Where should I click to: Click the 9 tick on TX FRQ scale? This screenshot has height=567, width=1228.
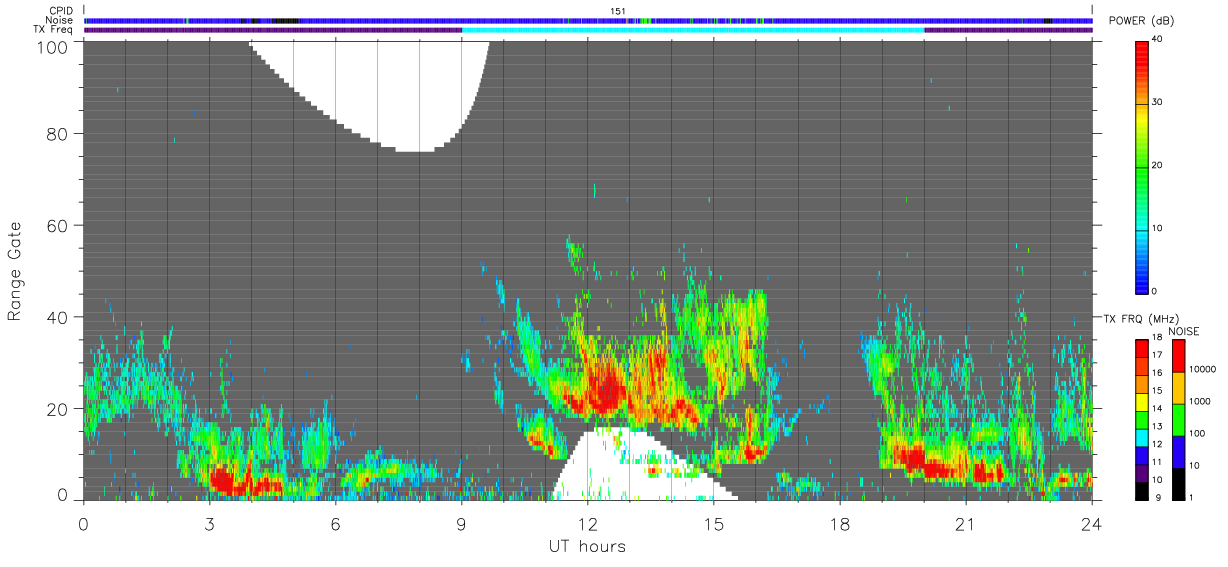click(1156, 497)
